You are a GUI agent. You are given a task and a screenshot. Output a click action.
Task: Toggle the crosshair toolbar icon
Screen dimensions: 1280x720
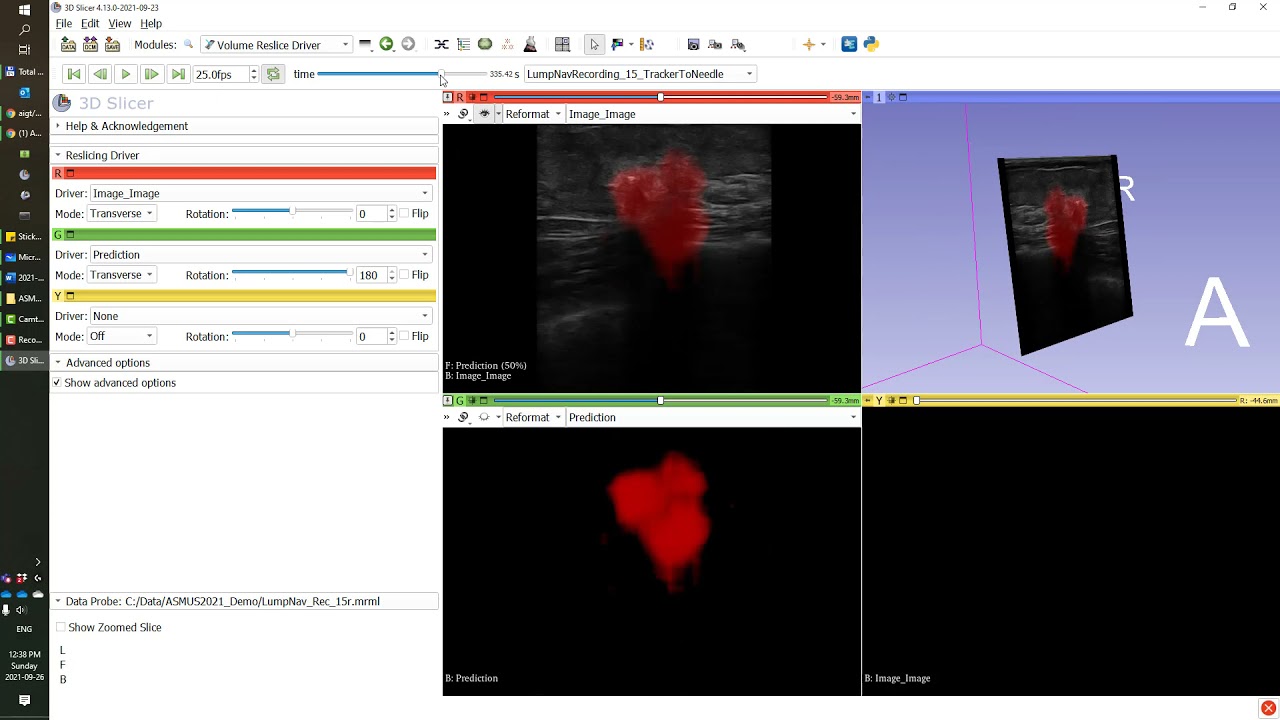click(809, 44)
